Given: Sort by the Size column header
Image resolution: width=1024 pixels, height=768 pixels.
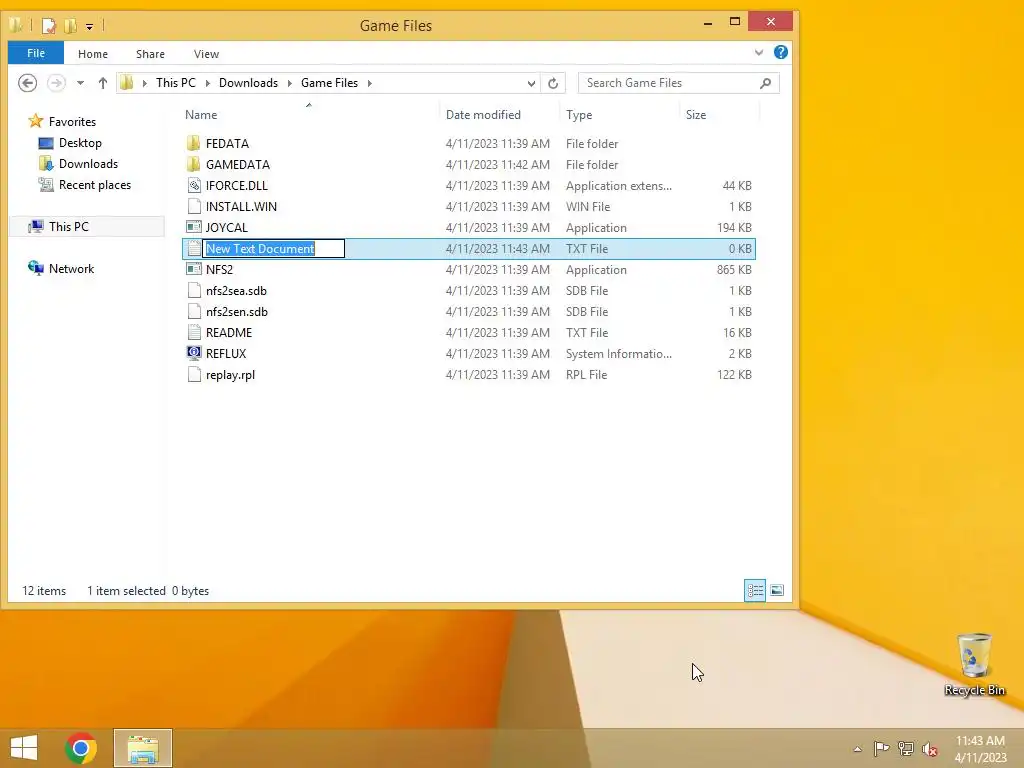Looking at the screenshot, I should [696, 114].
